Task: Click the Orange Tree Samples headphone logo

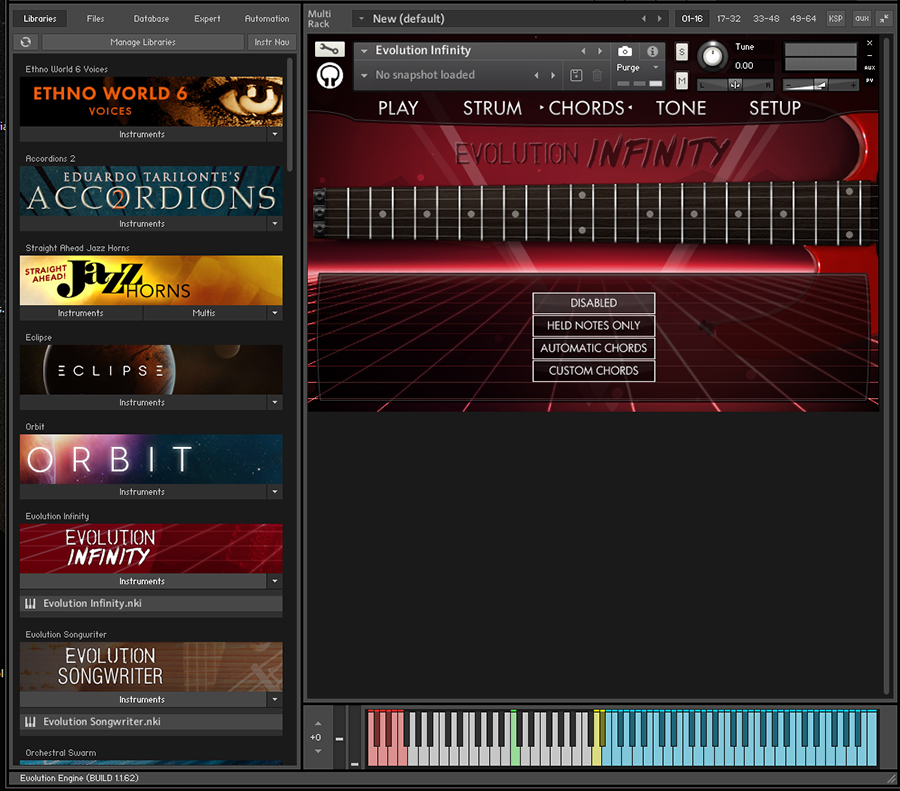Action: pos(329,75)
